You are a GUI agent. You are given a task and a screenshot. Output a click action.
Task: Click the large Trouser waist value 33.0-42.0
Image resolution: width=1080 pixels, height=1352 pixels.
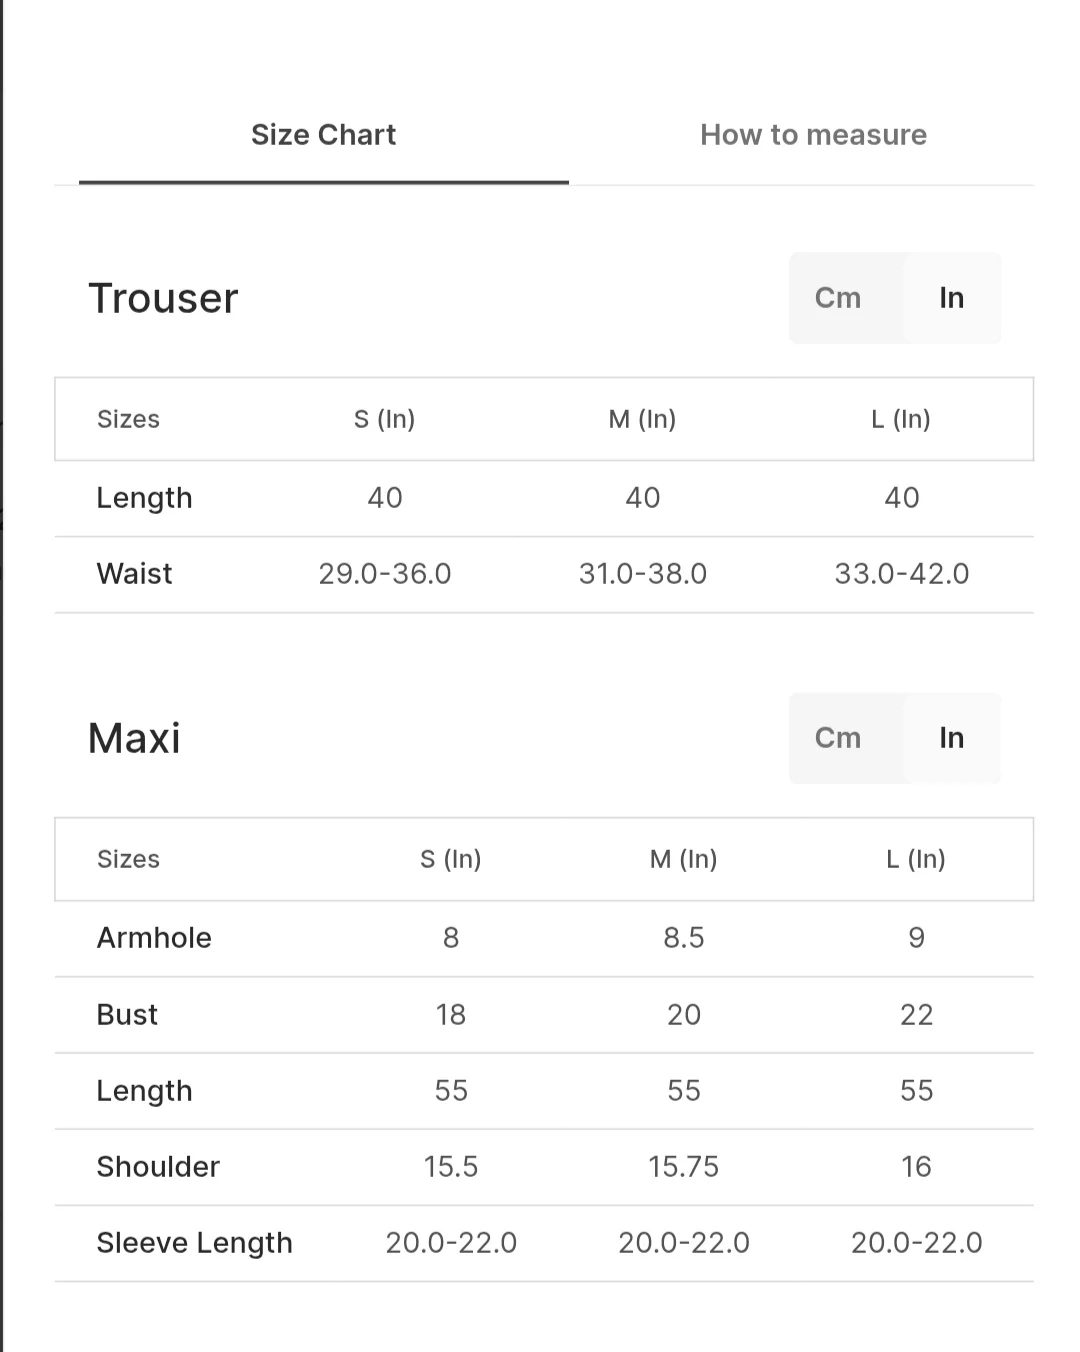[902, 574]
